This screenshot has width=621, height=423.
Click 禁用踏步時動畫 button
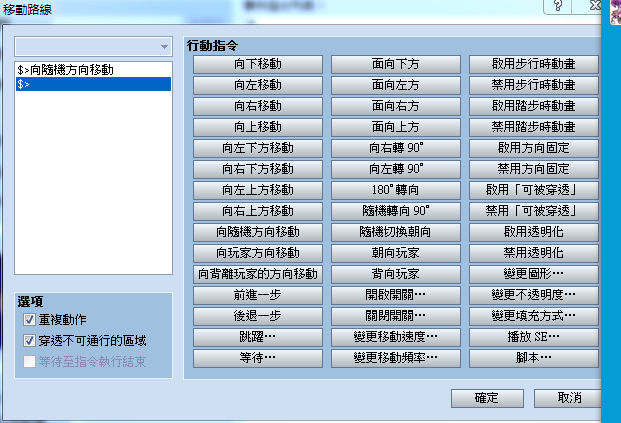coord(533,127)
